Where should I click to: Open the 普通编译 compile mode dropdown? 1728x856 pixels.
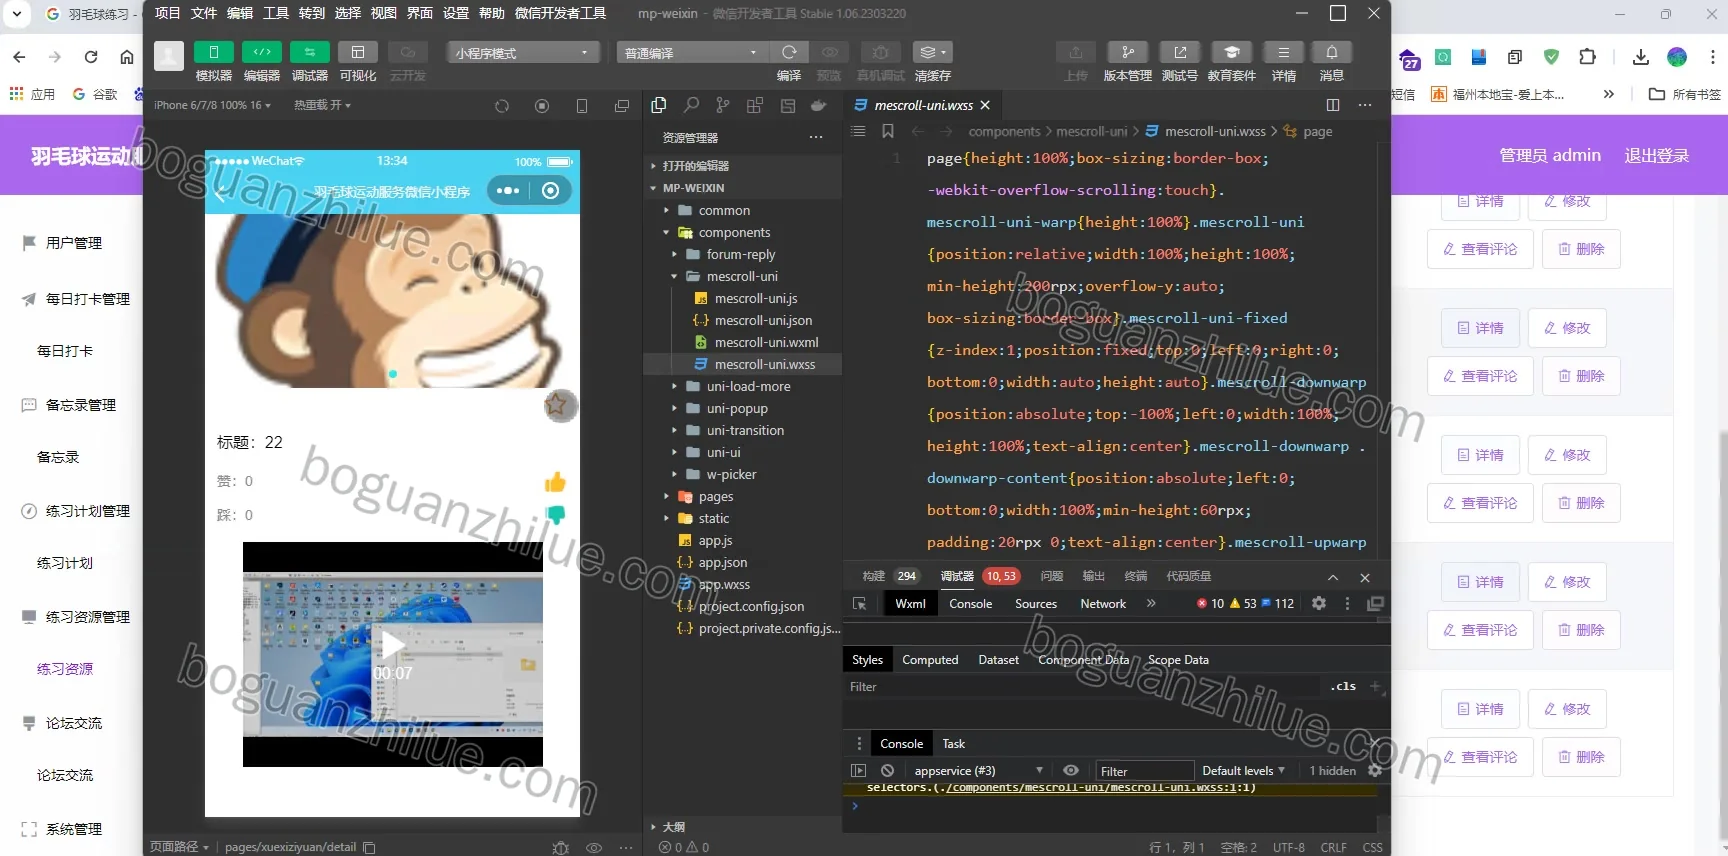point(691,52)
